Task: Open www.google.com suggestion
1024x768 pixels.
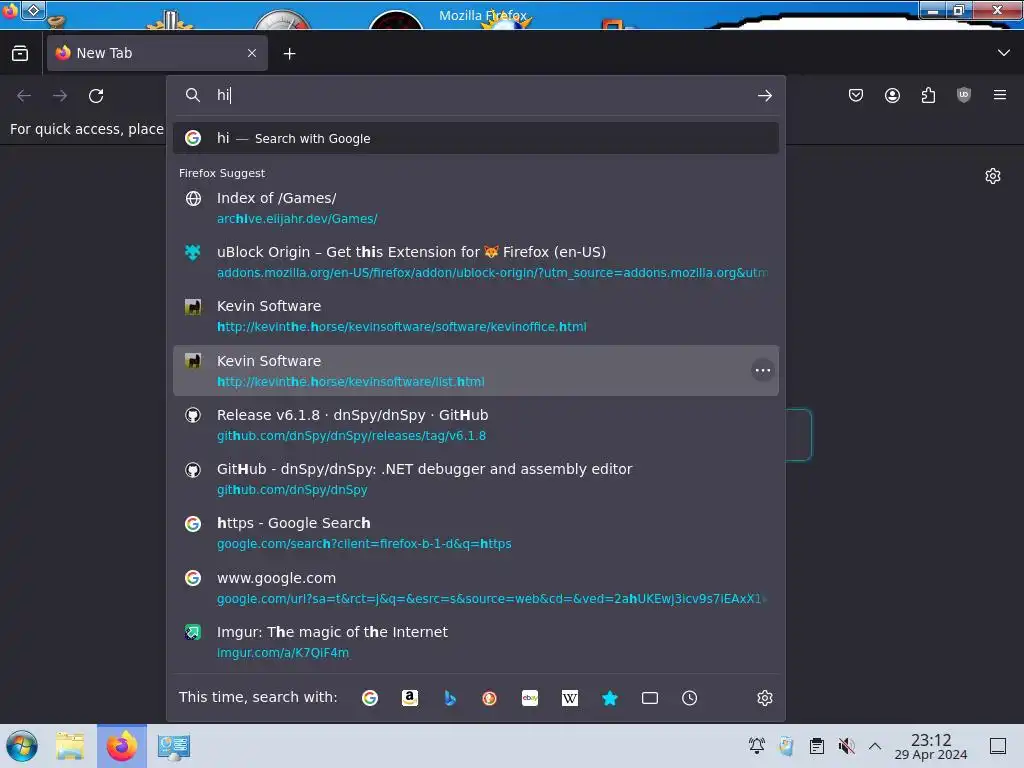Action: click(475, 588)
